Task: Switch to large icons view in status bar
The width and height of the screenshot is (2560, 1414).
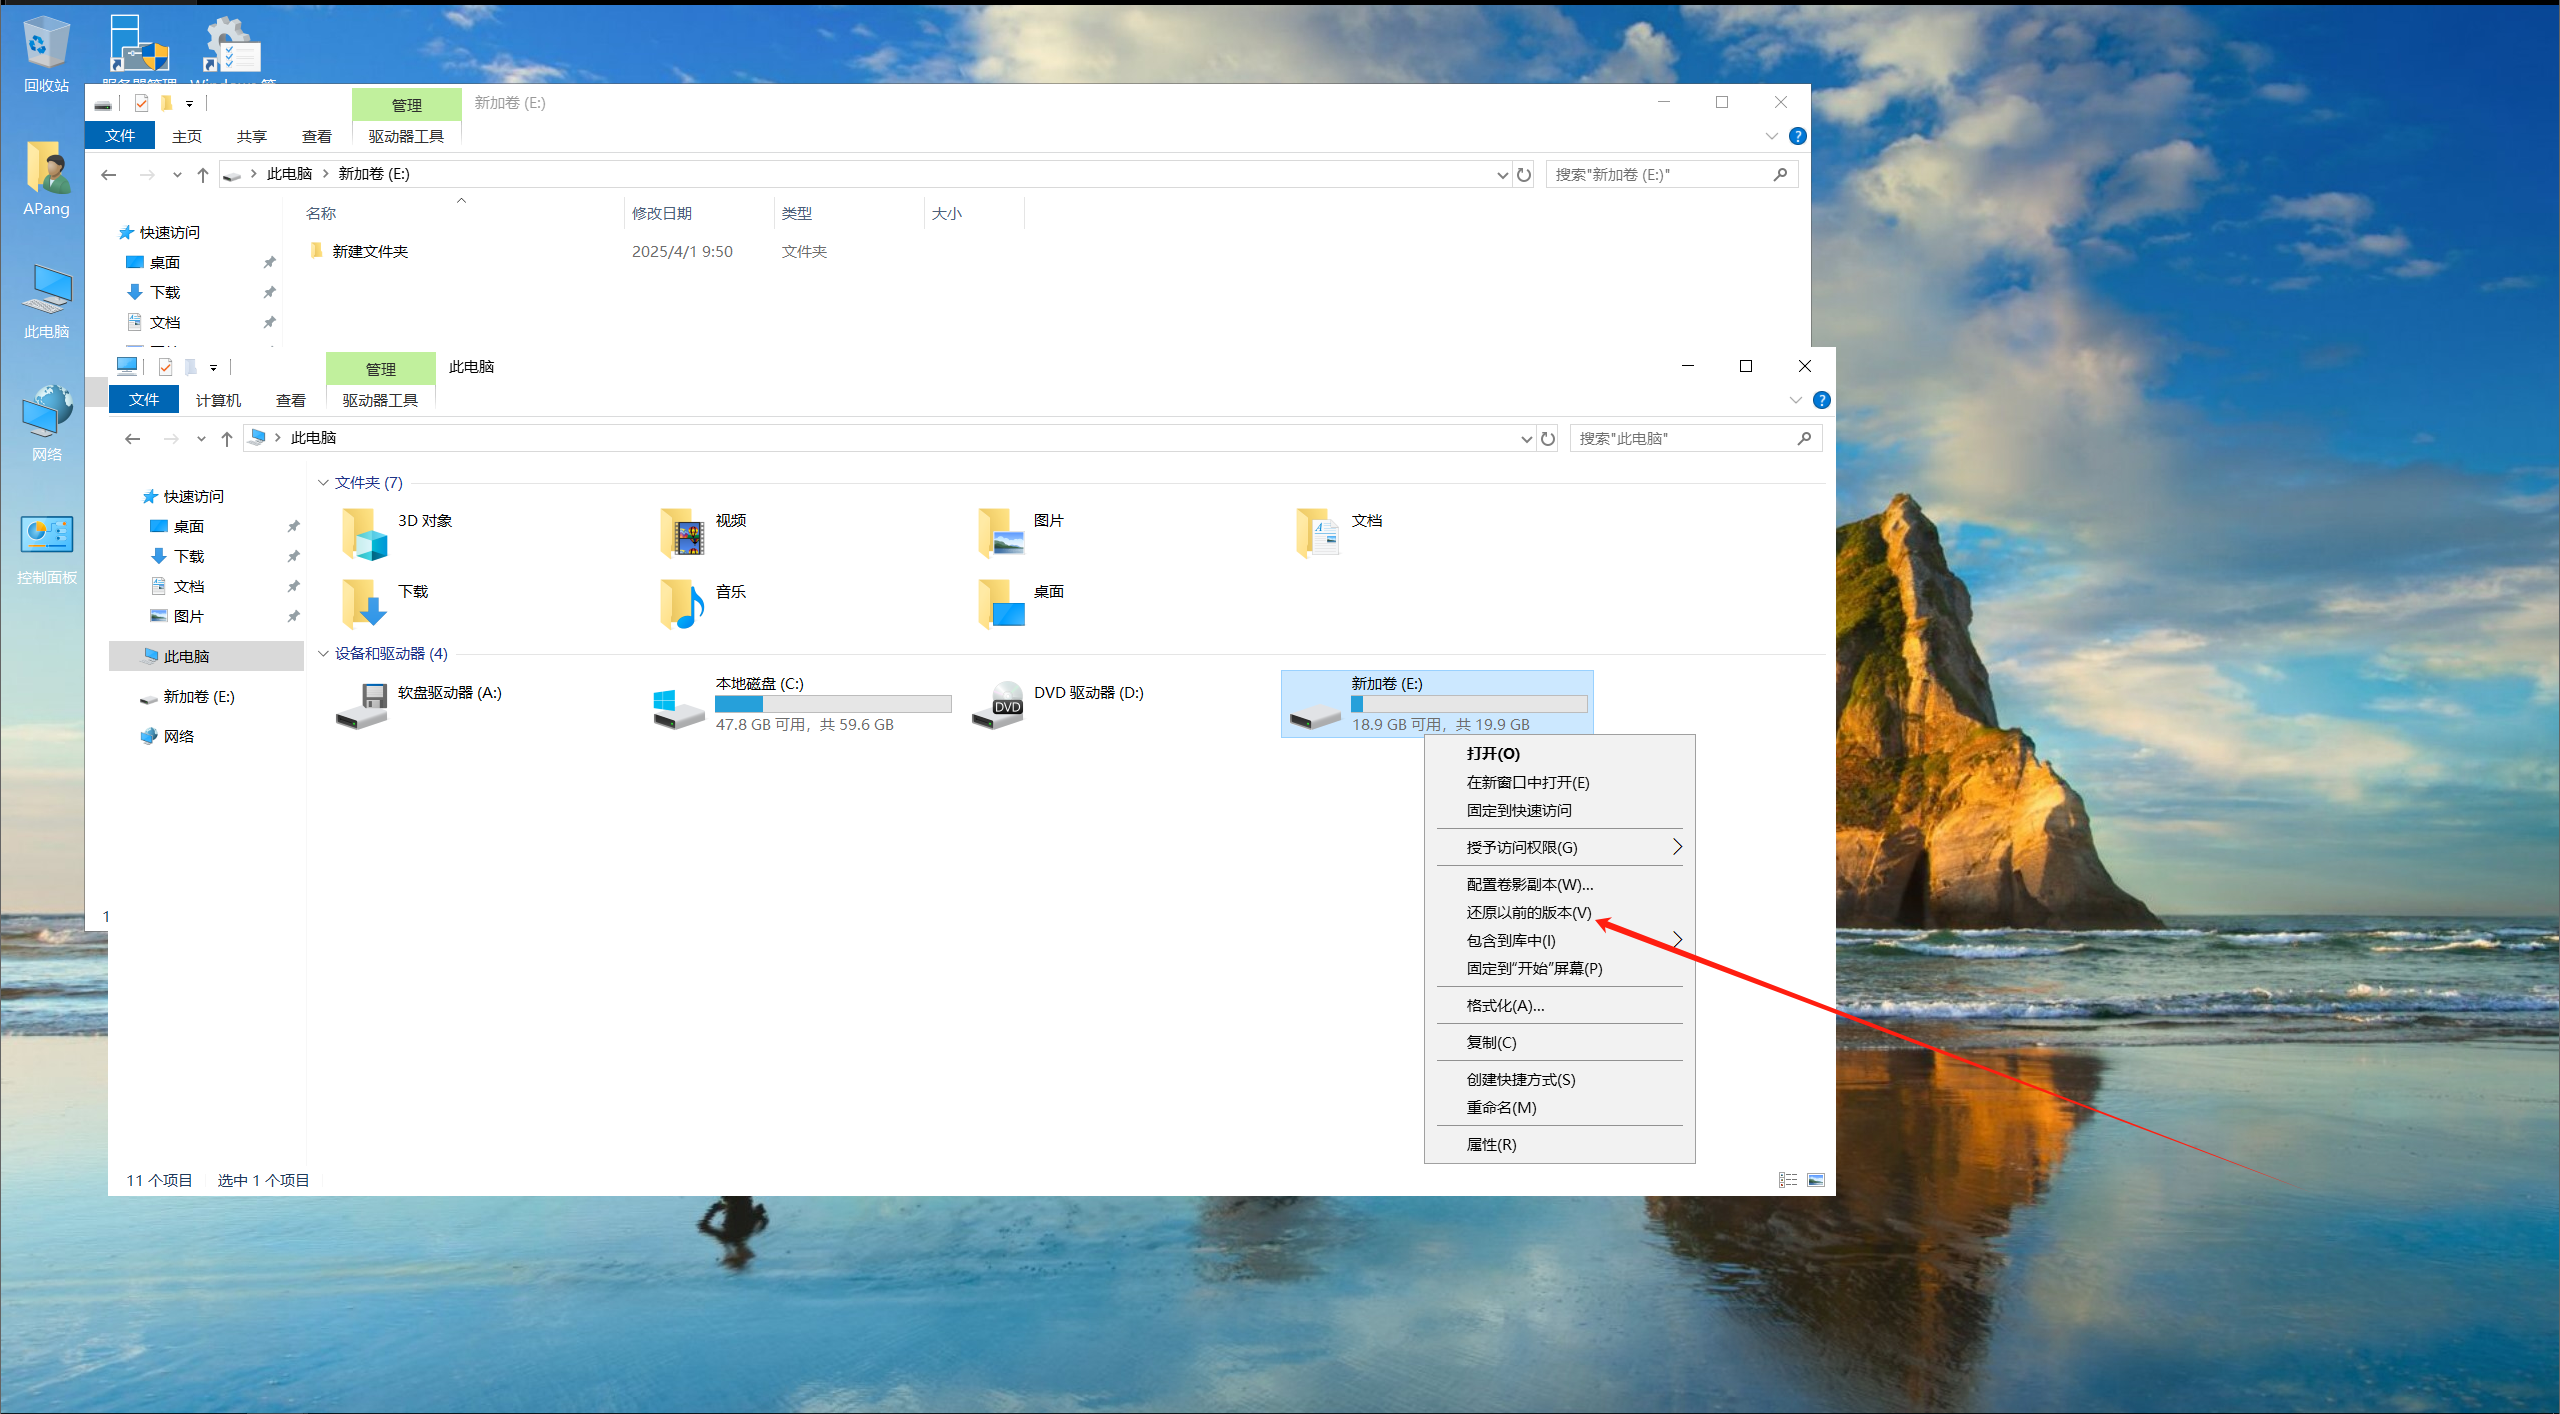Action: [1816, 1180]
